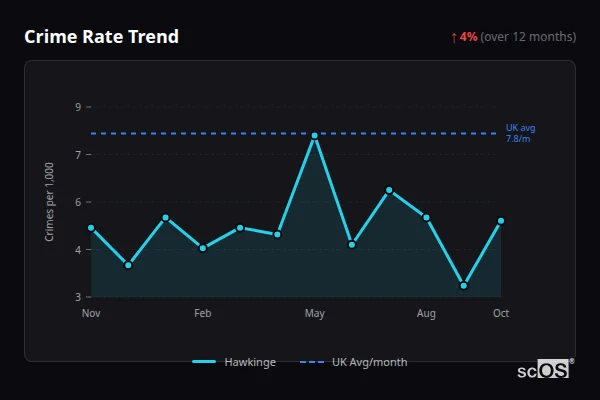This screenshot has height=400, width=600.
Task: Select the September lowest data point
Action: (464, 286)
